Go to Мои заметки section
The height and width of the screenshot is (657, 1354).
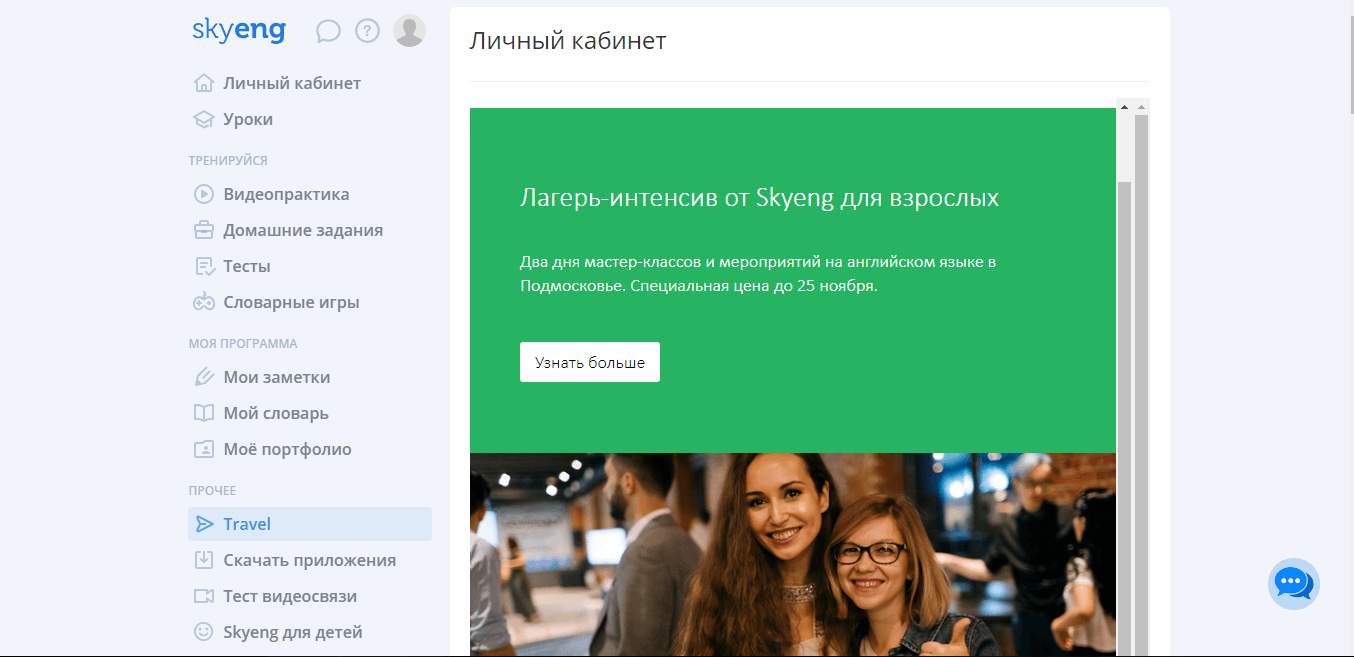276,377
